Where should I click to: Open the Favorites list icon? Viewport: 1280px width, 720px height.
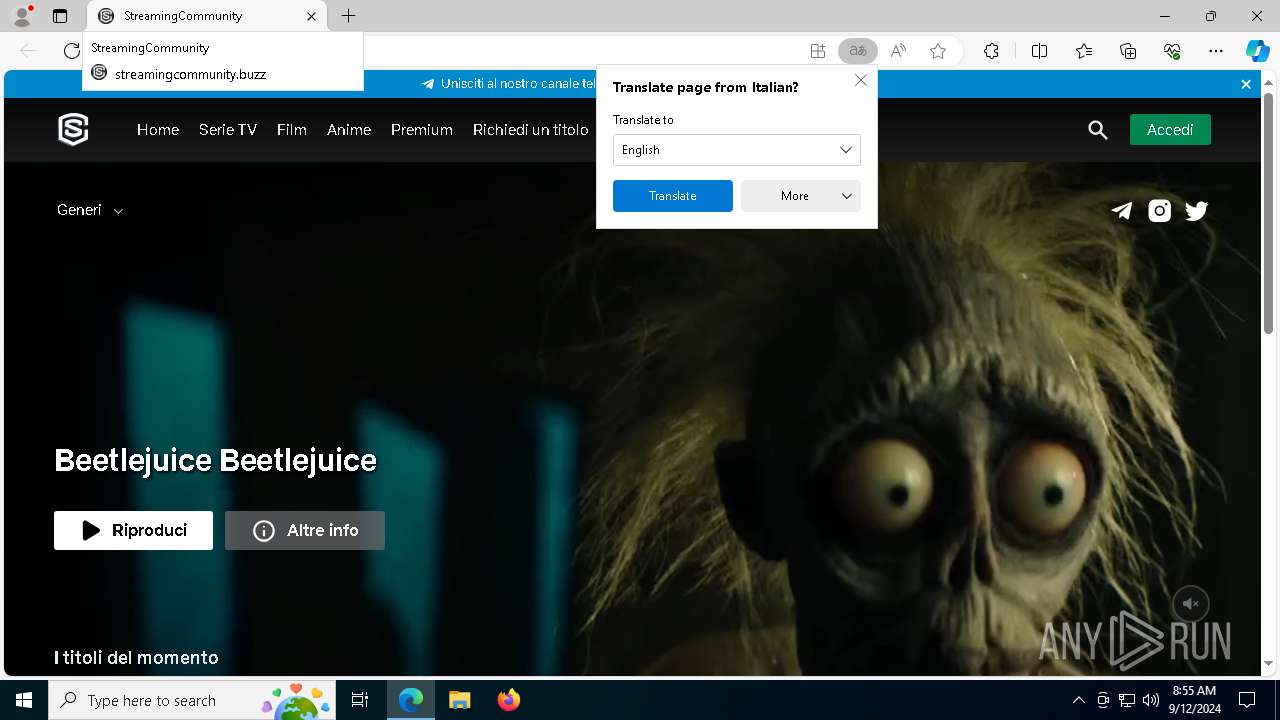pyautogui.click(x=1084, y=51)
